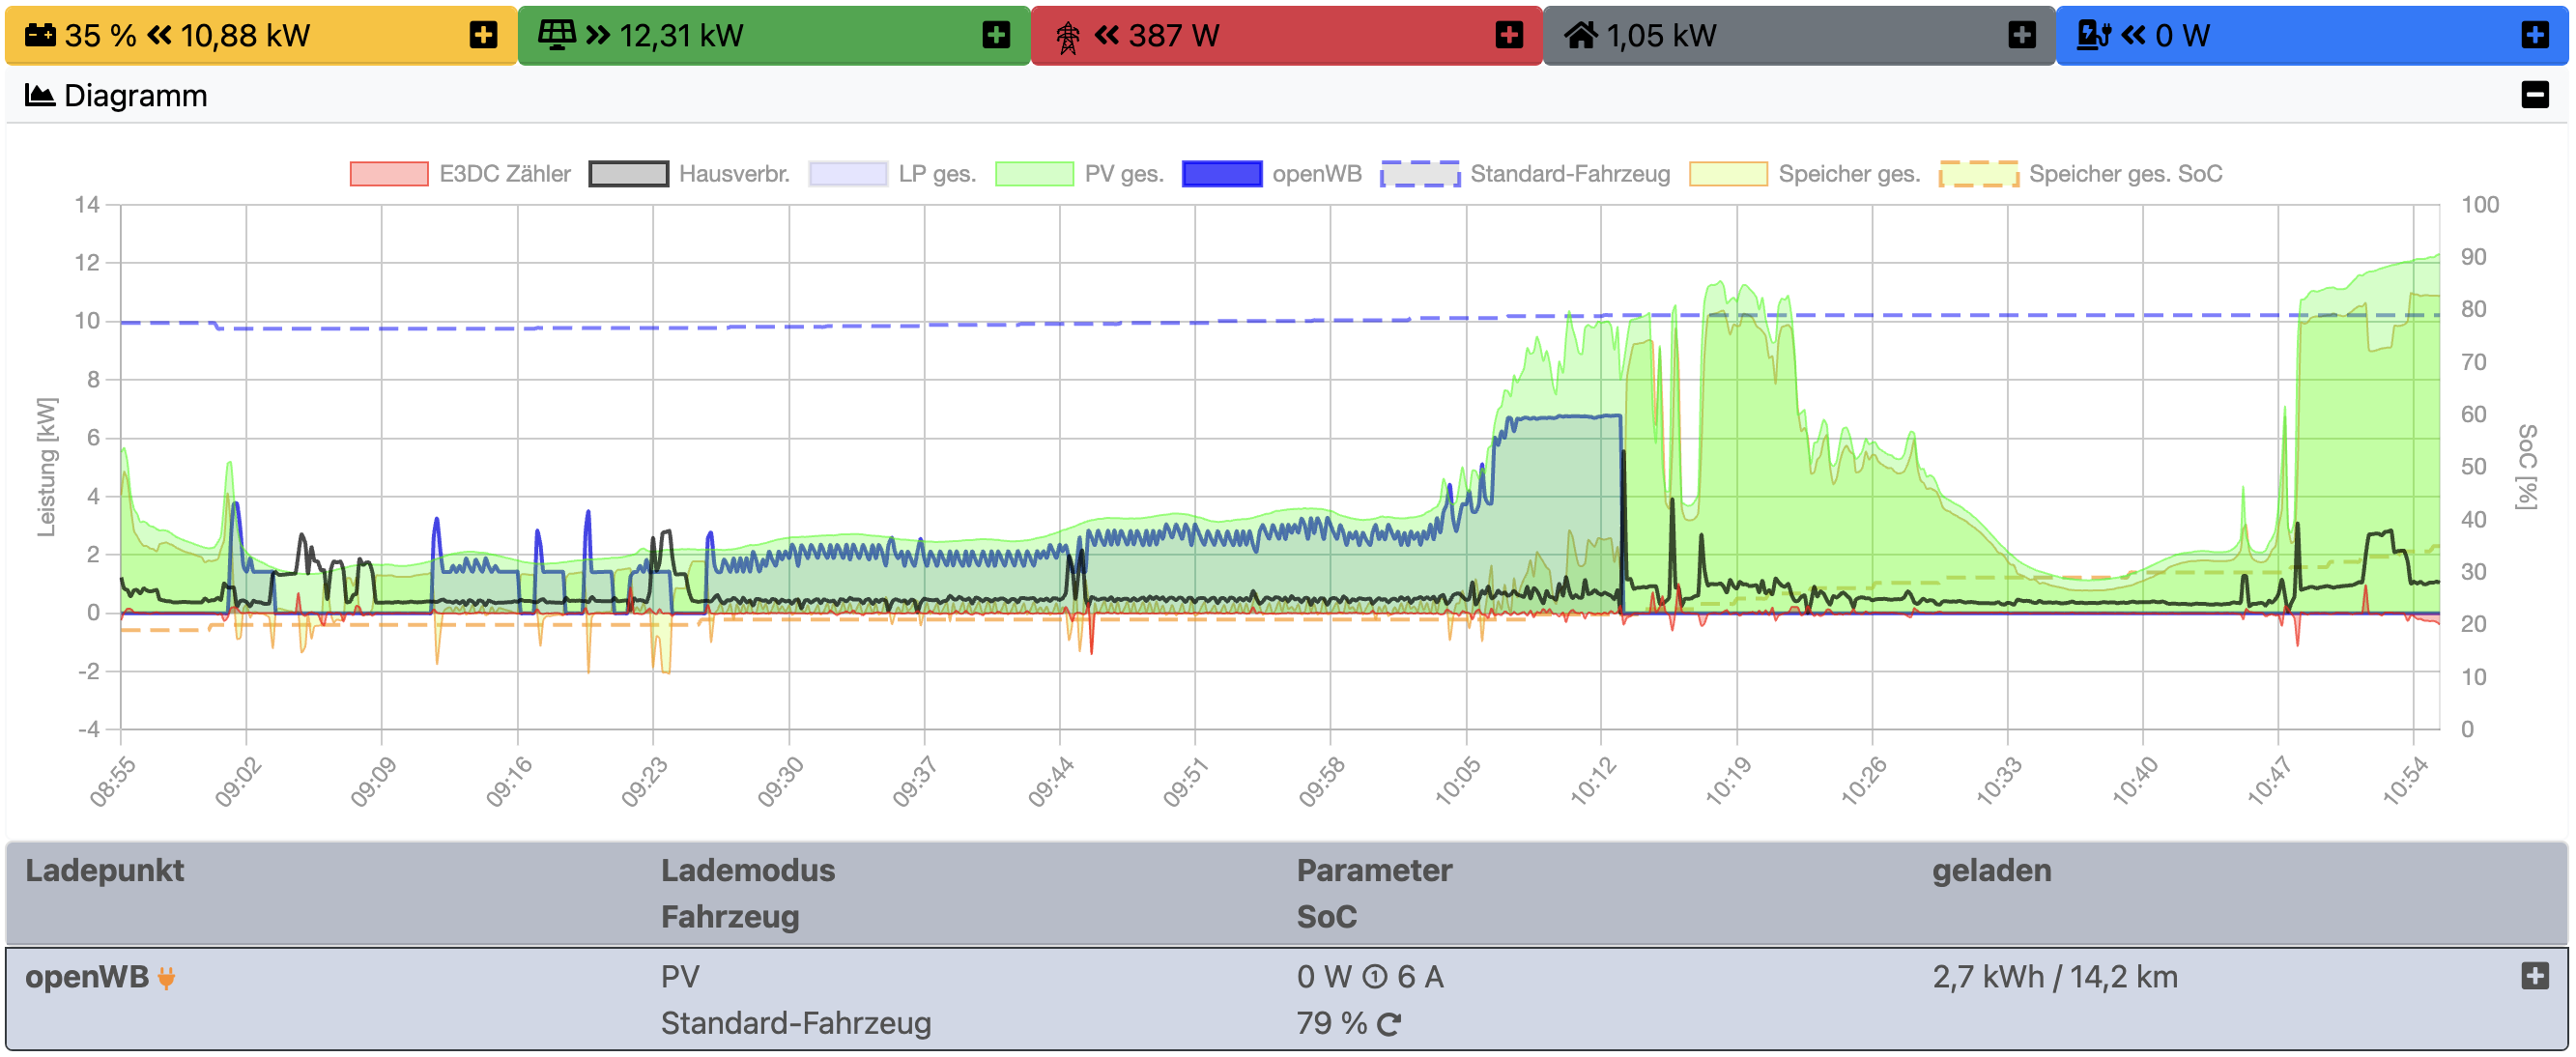Expand the green PV power card
The height and width of the screenshot is (1057, 2576).
coord(995,35)
